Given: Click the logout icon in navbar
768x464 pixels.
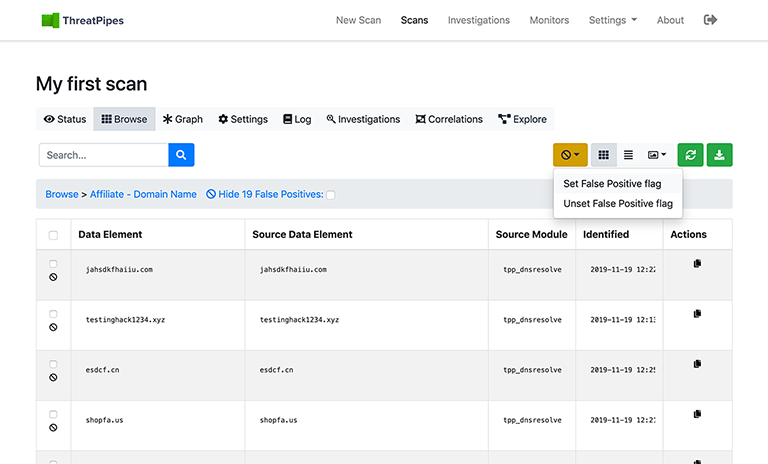Looking at the screenshot, I should pos(710,20).
